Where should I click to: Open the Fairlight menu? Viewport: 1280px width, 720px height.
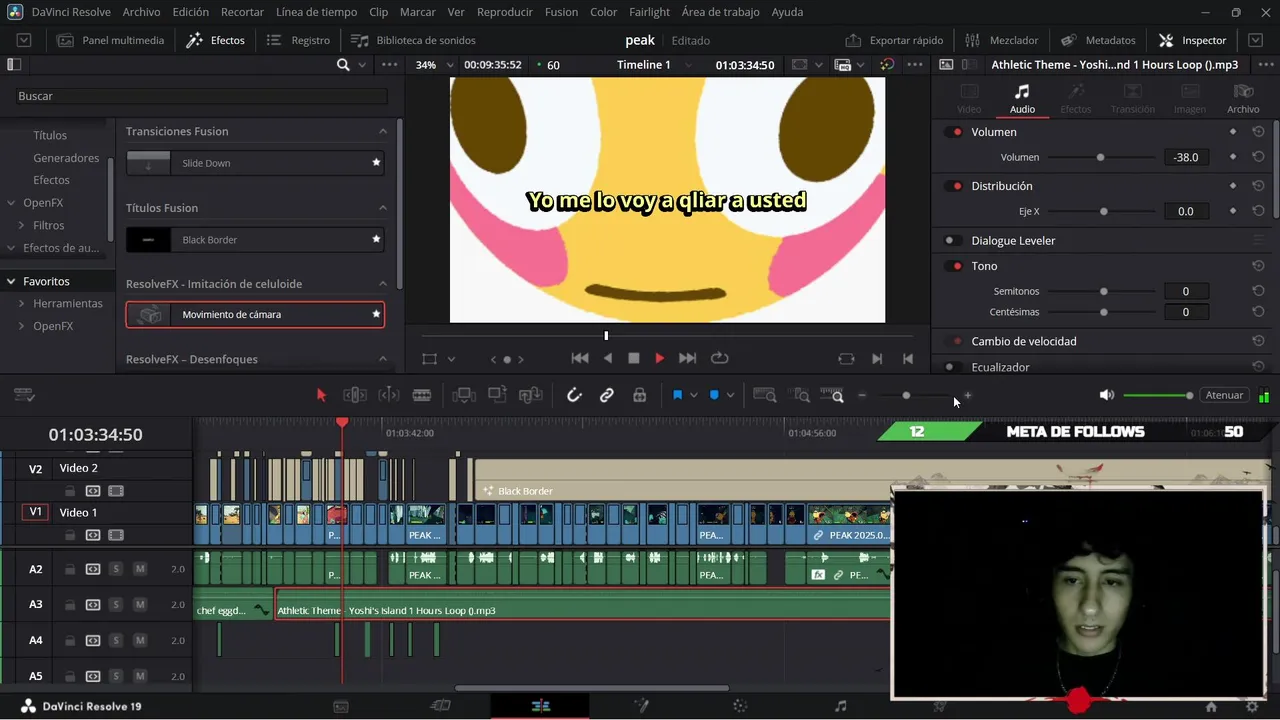(x=649, y=12)
